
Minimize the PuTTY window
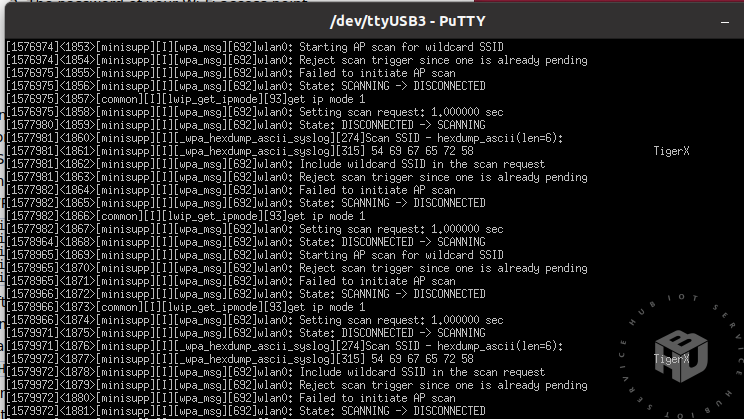(x=725, y=22)
